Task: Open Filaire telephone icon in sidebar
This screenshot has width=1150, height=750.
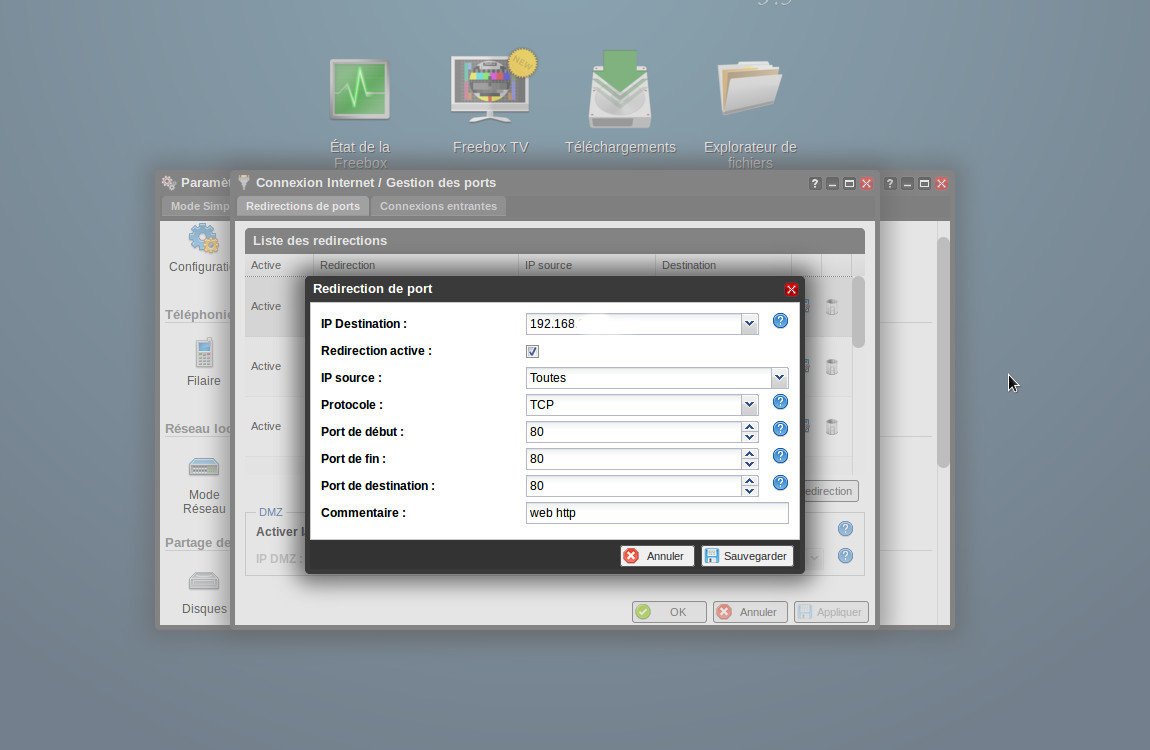Action: (x=204, y=353)
